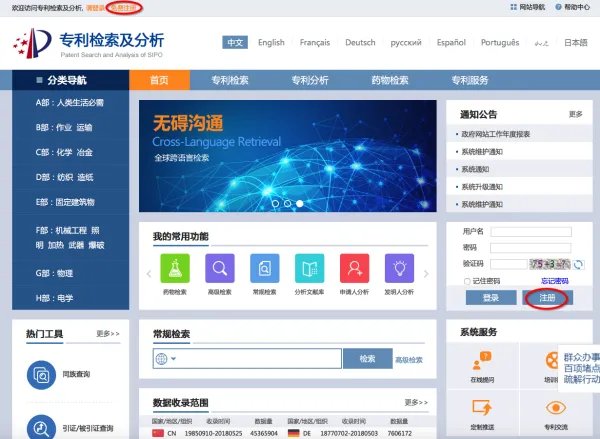
Task: Open the 专利分析 tab
Action: pyautogui.click(x=310, y=80)
